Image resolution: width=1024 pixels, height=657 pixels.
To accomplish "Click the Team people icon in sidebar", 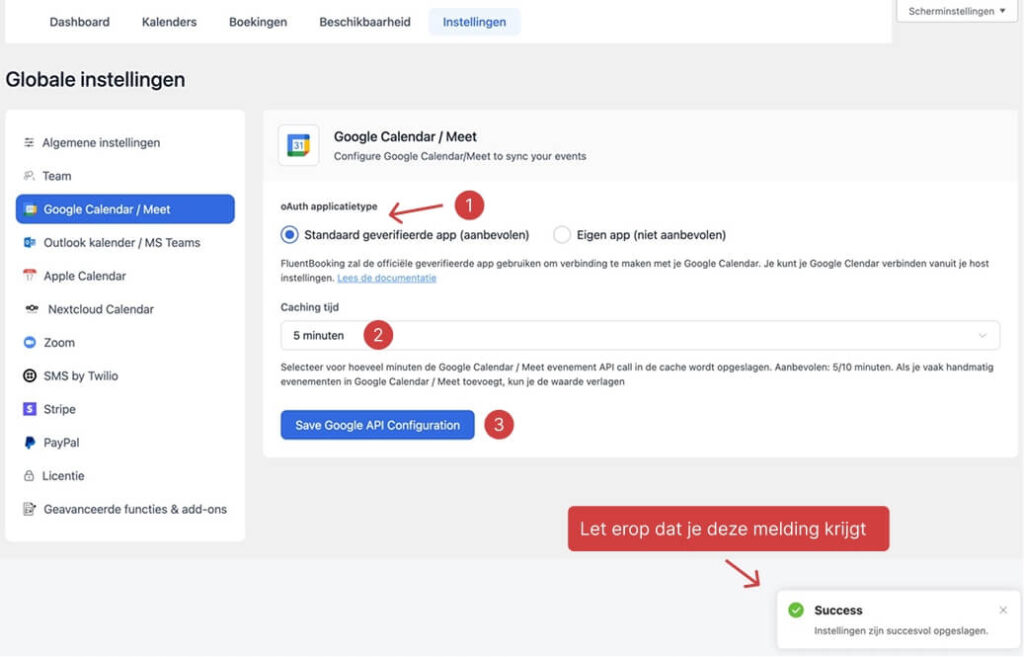I will (x=29, y=176).
